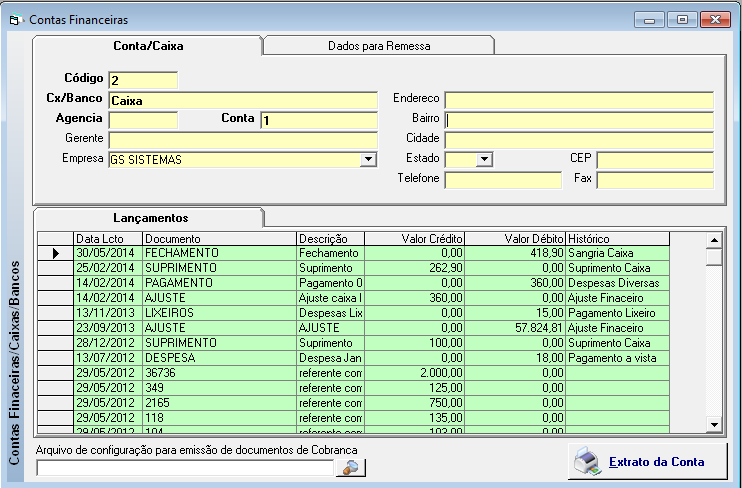Image resolution: width=742 pixels, height=488 pixels.
Task: Focus the Cx/Banco field containing Caixa
Action: [242, 100]
